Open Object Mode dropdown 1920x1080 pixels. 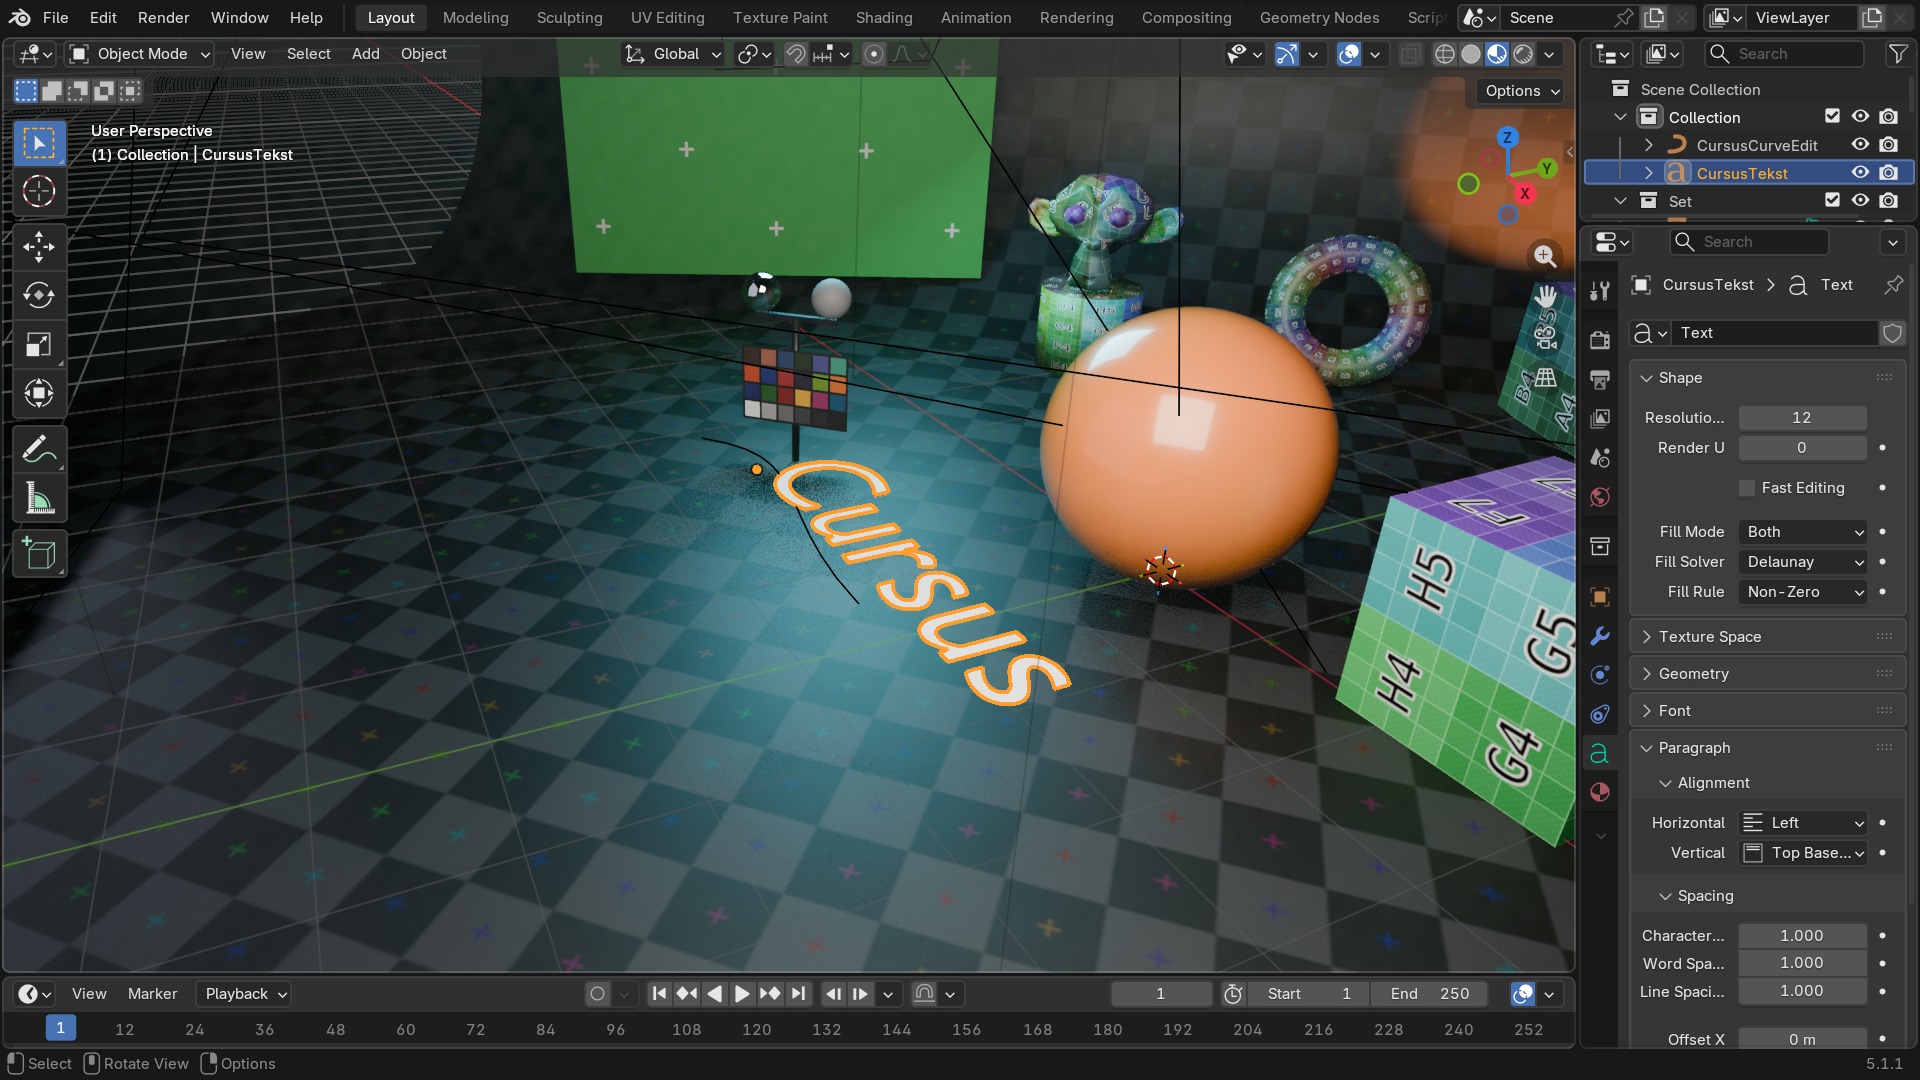point(140,54)
